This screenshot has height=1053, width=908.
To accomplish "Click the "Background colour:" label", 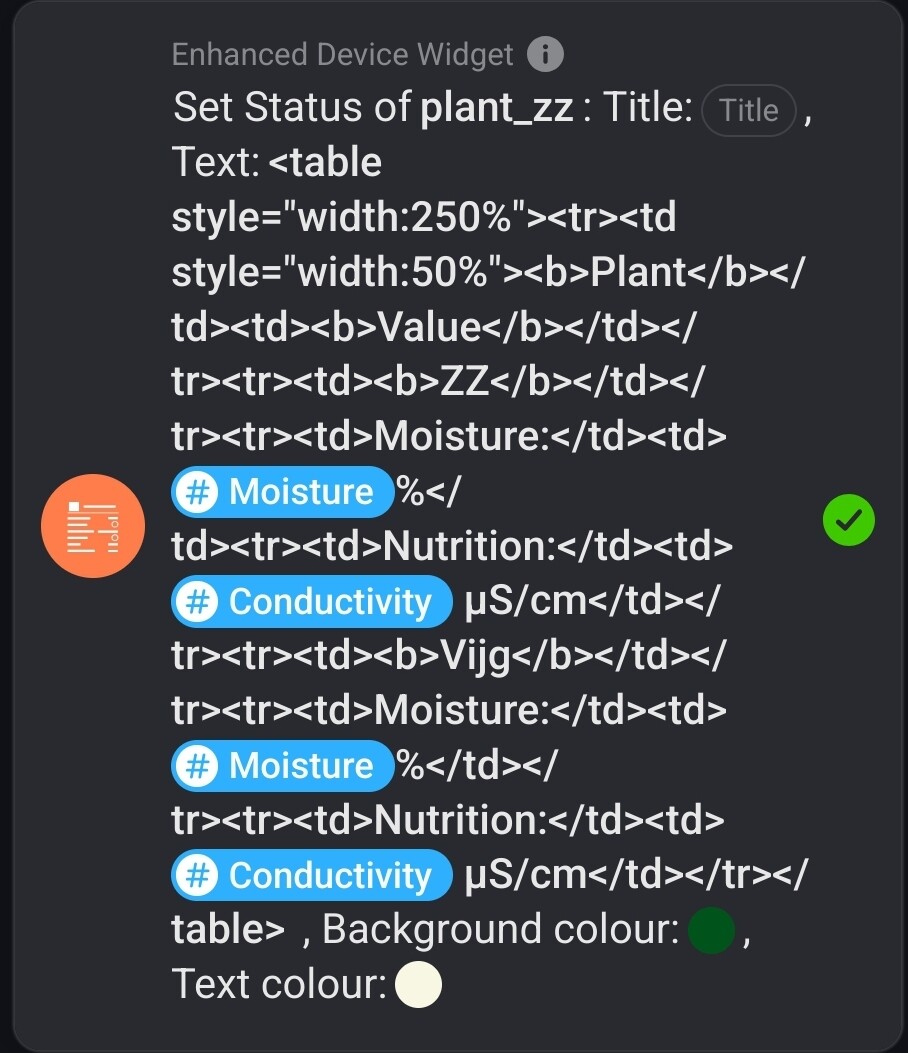I will (x=500, y=930).
